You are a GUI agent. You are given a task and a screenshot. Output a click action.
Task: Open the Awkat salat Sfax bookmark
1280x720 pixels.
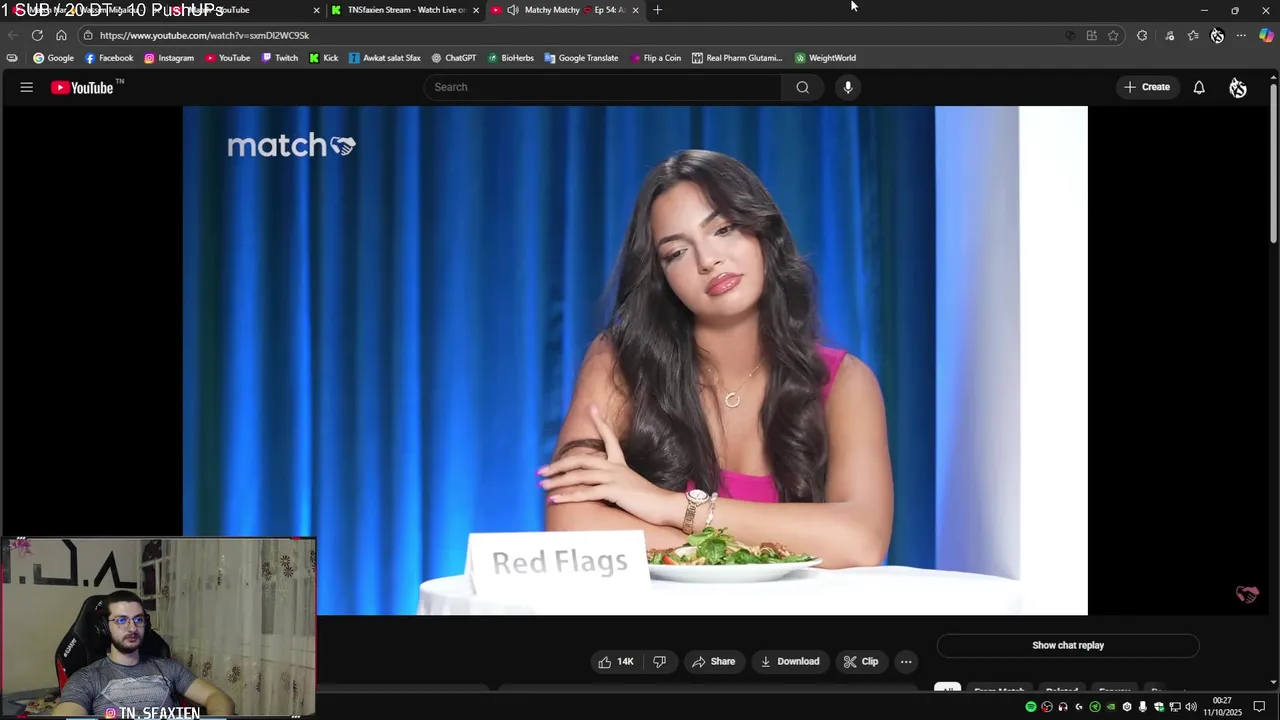(x=384, y=58)
